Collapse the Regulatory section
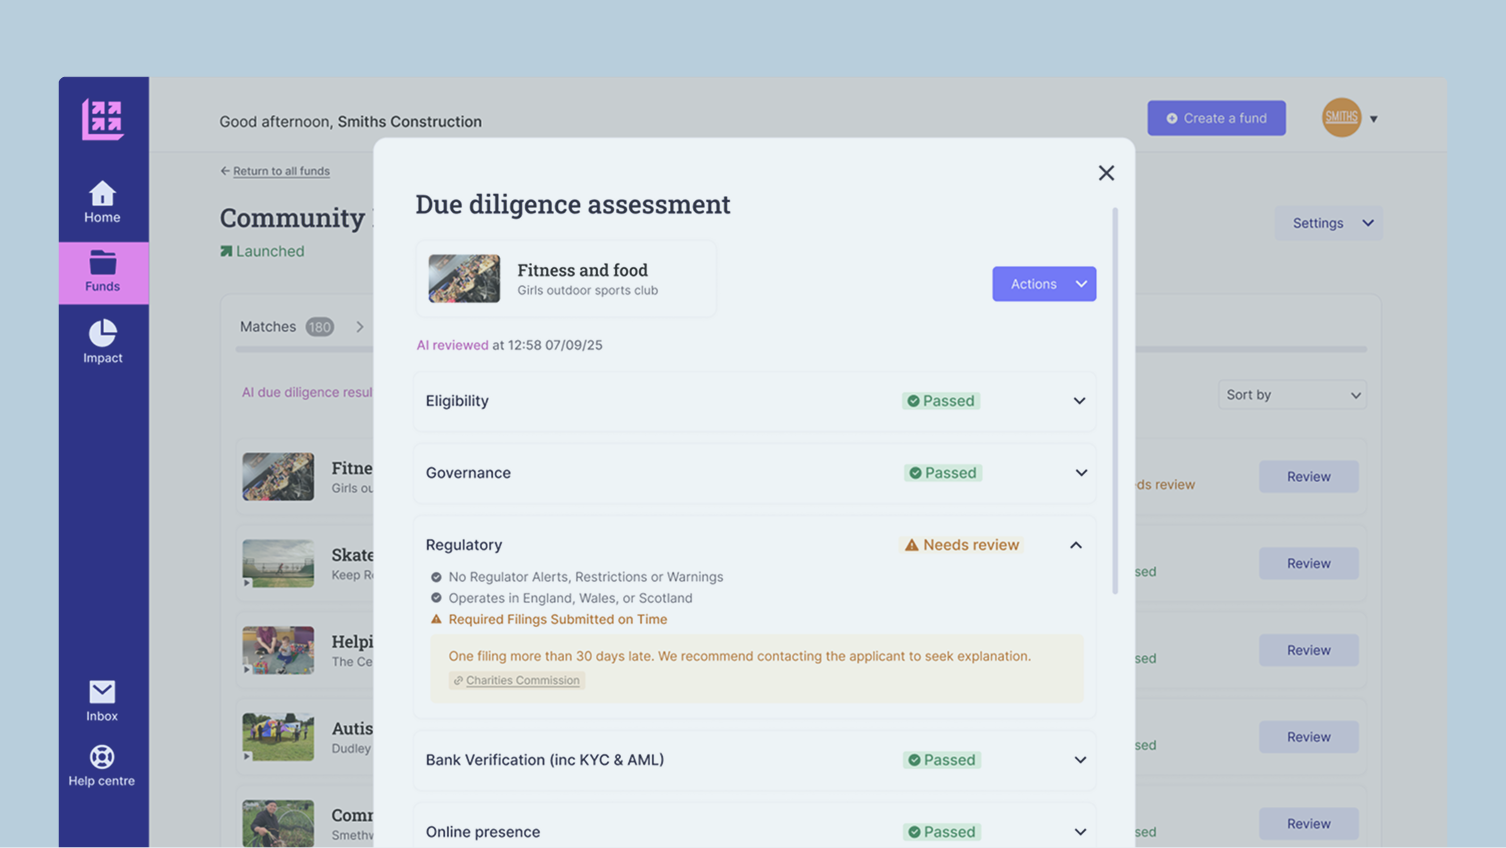1506x848 pixels. coord(1076,545)
